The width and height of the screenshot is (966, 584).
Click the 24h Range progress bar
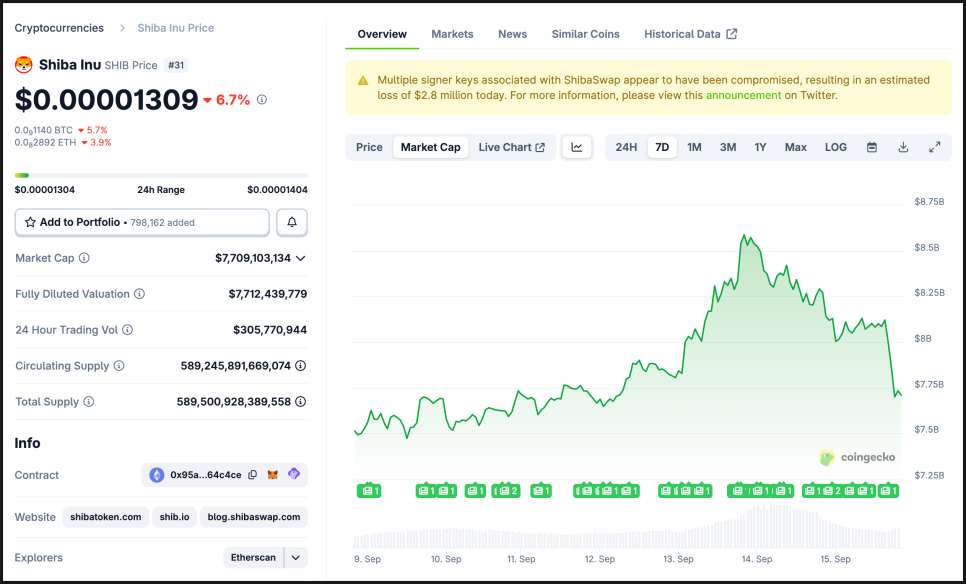161,176
